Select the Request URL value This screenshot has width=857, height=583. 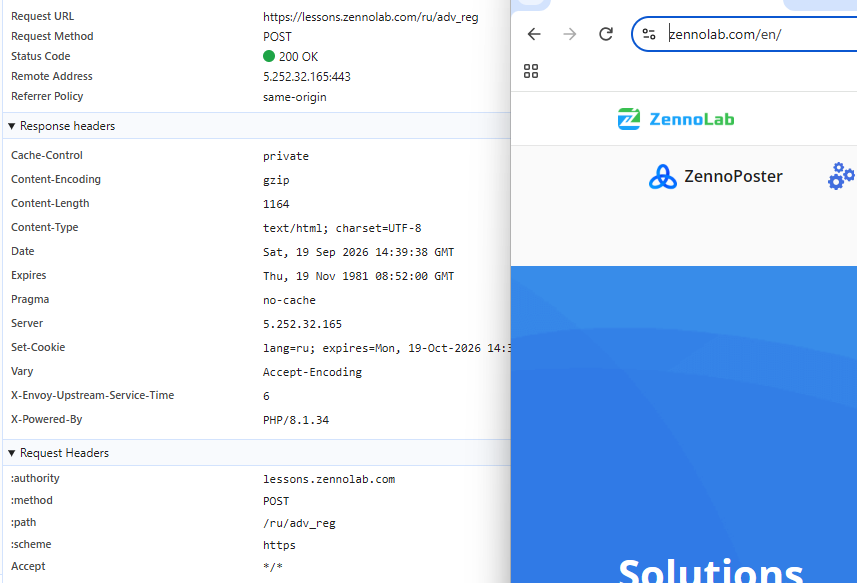pyautogui.click(x=371, y=17)
